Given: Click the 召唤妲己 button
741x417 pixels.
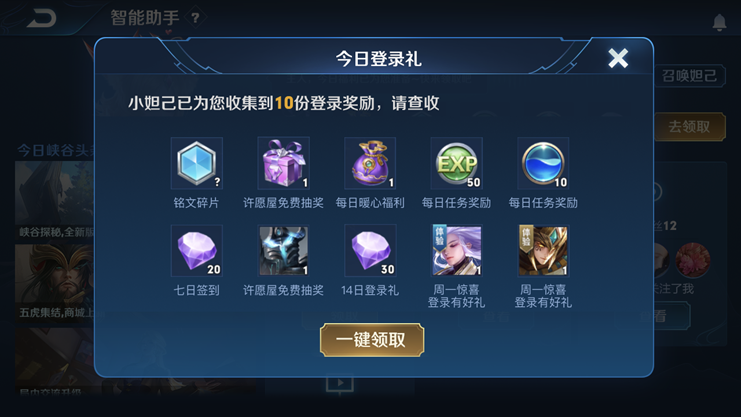Looking at the screenshot, I should (689, 76).
